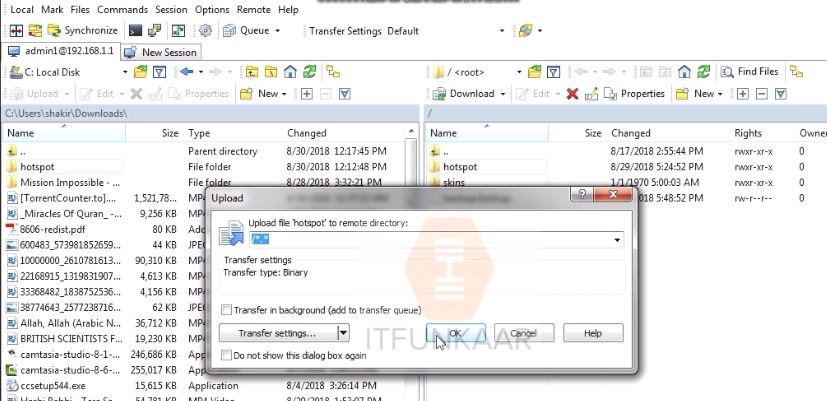This screenshot has height=401, width=827.
Task: Click the Preferences gear icon
Action: coord(206,31)
